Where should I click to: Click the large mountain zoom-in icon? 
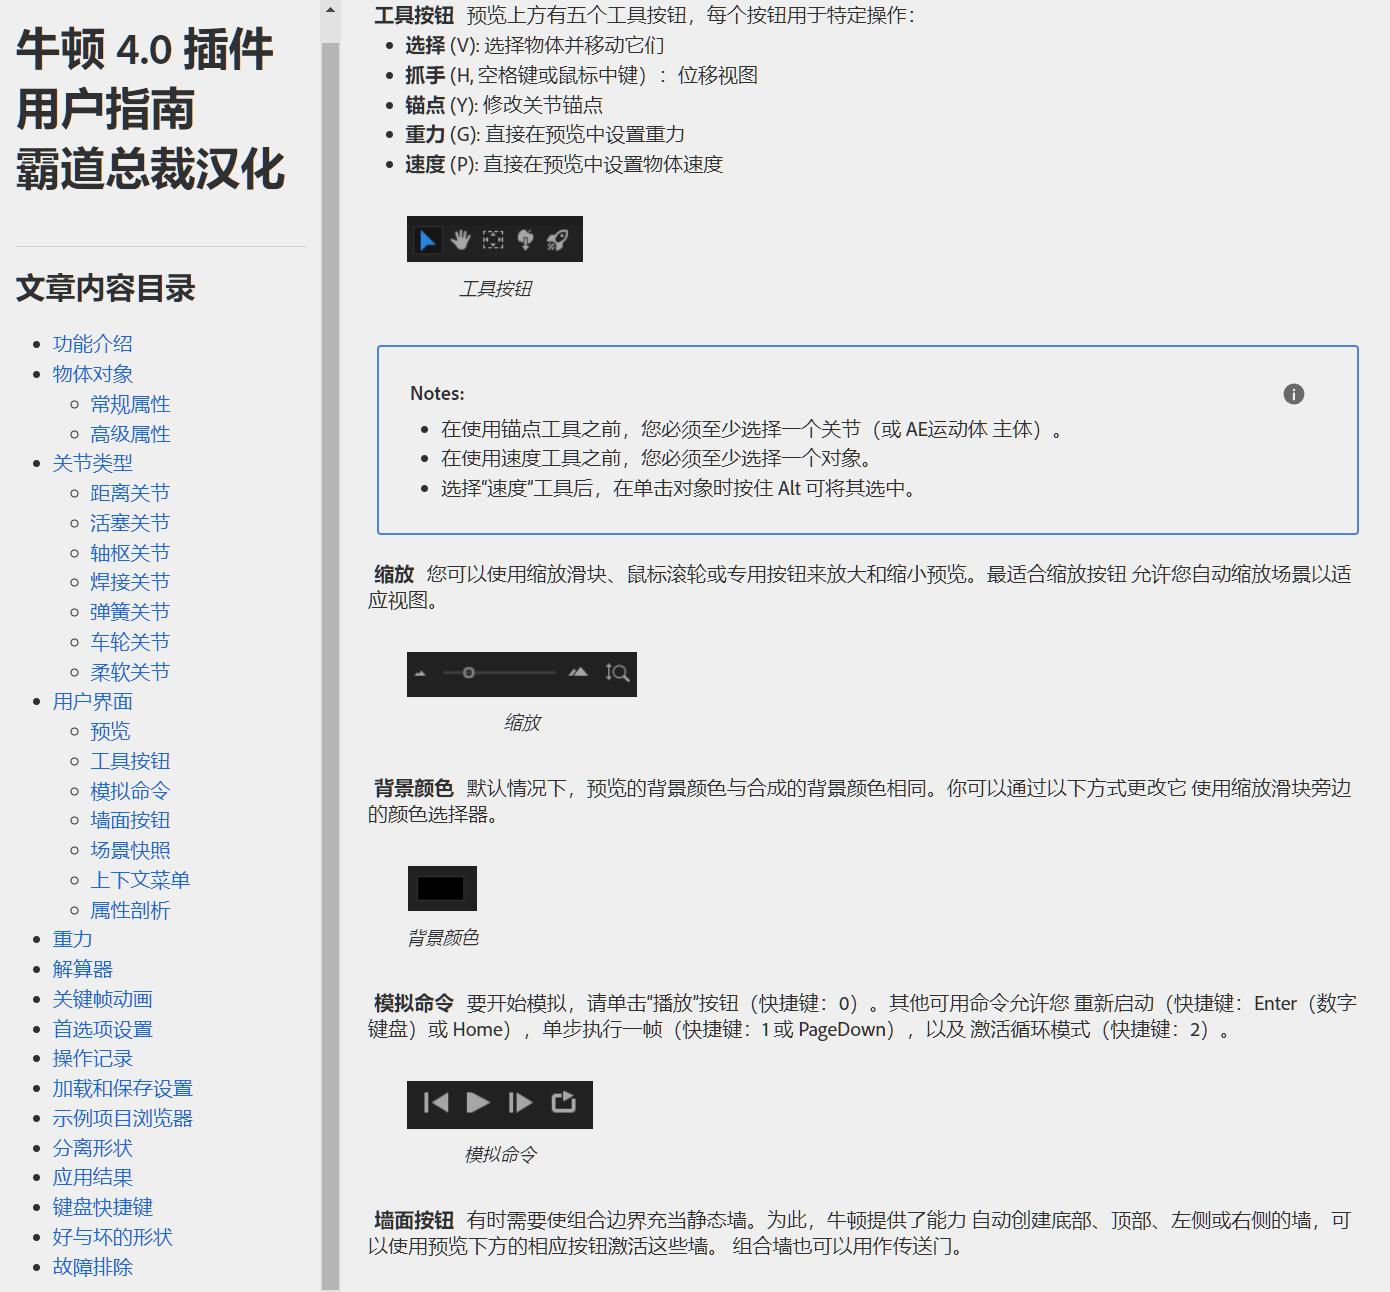(578, 673)
